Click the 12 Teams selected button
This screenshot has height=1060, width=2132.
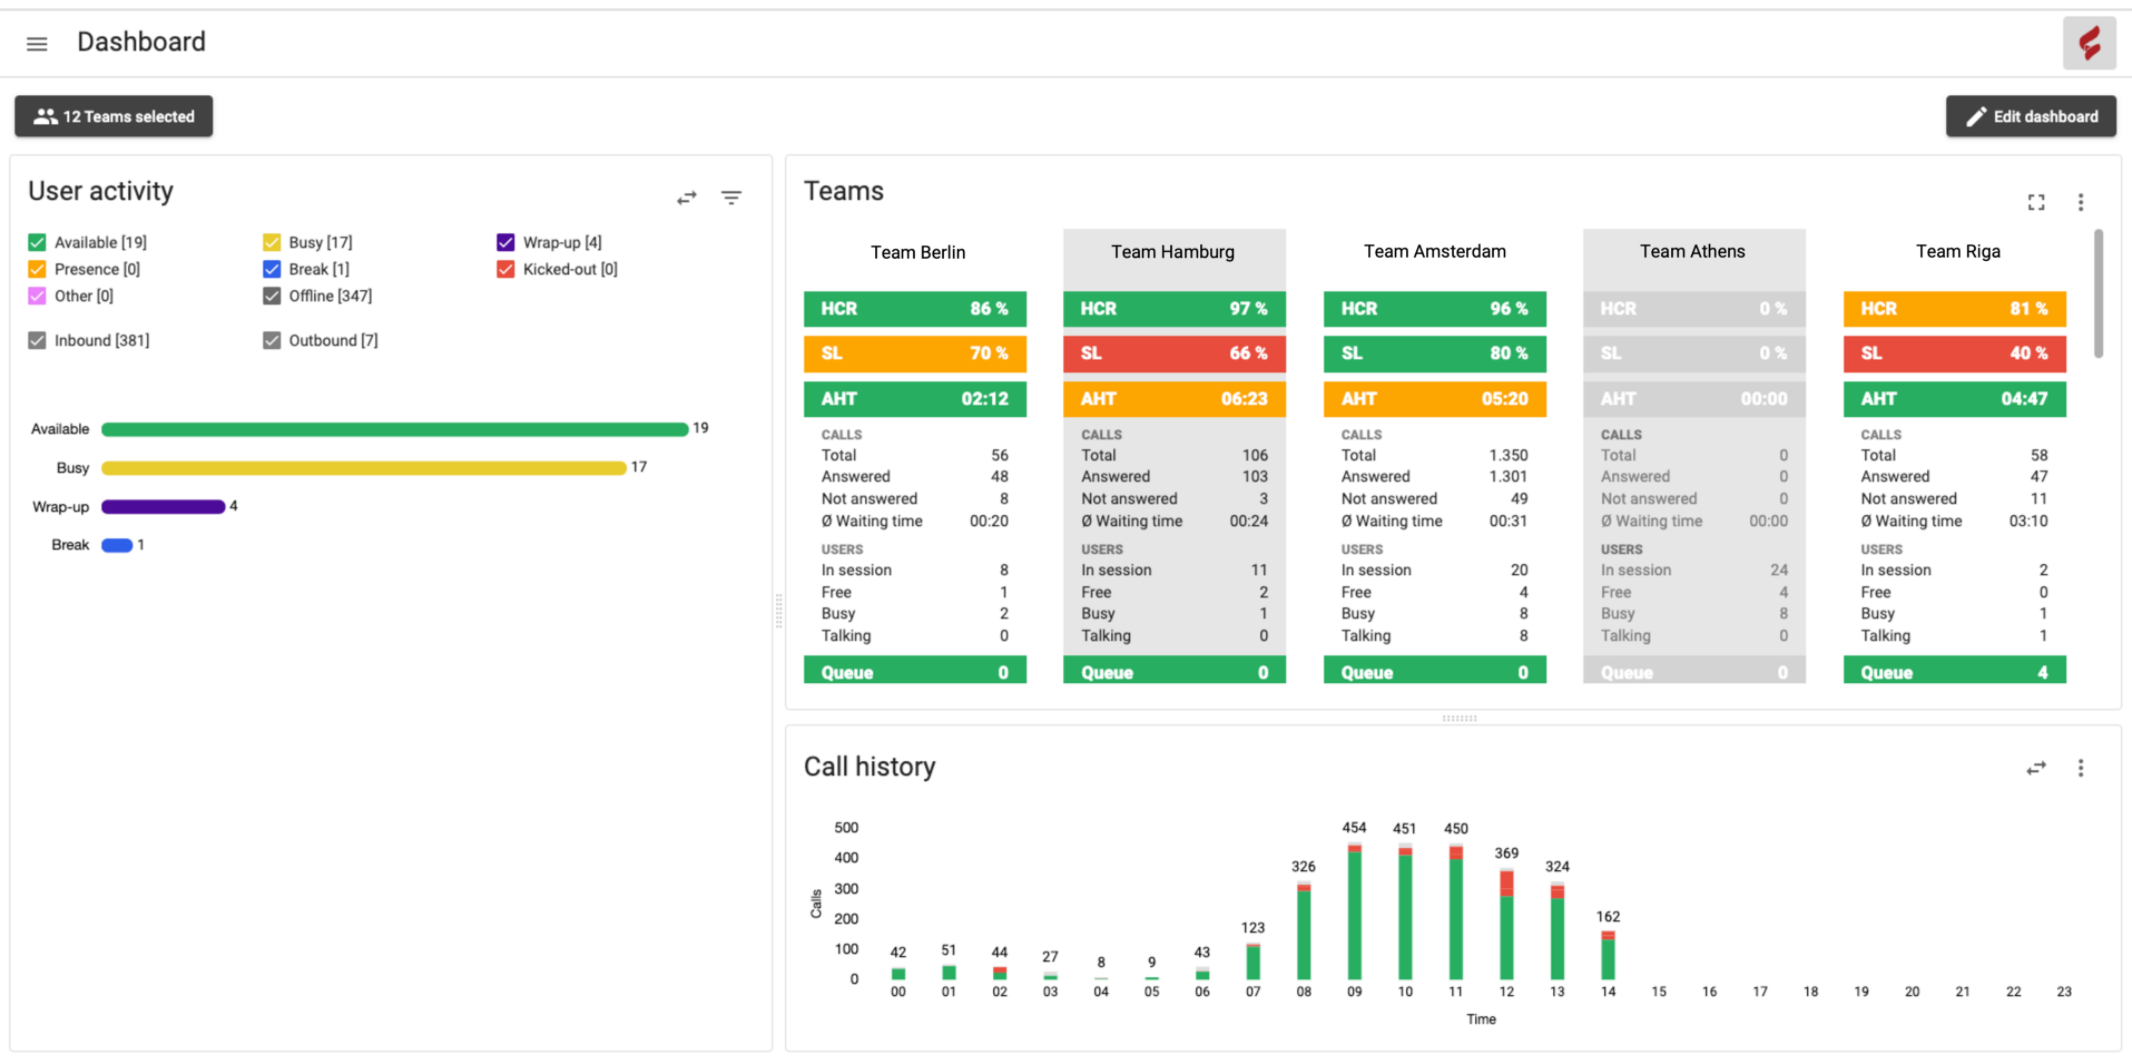pos(113,116)
